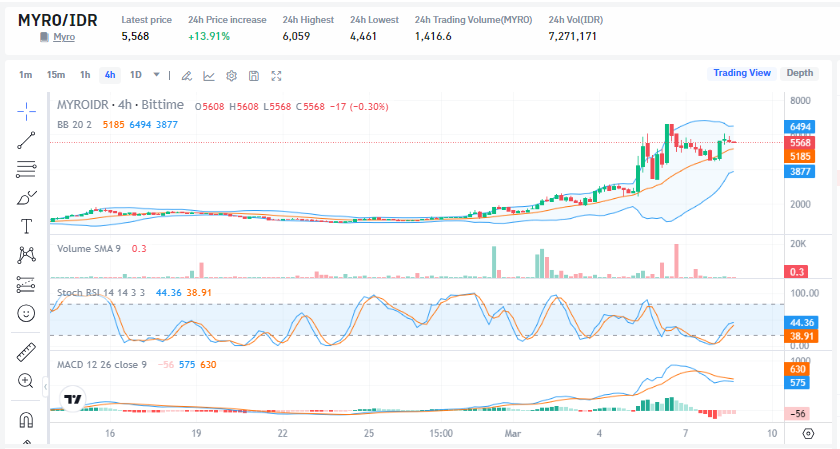The height and width of the screenshot is (449, 840).
Task: Click the pencil drawing toolbar icon
Action: 186,76
